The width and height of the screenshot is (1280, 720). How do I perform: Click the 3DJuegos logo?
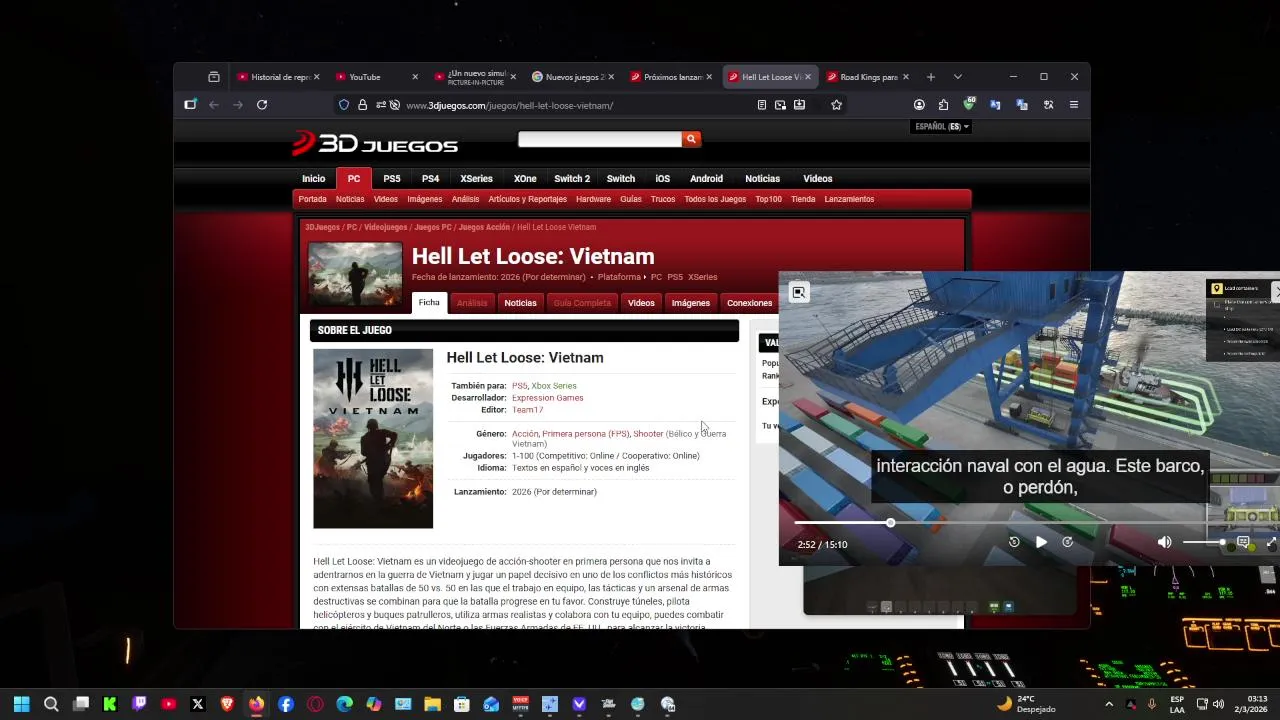point(375,144)
